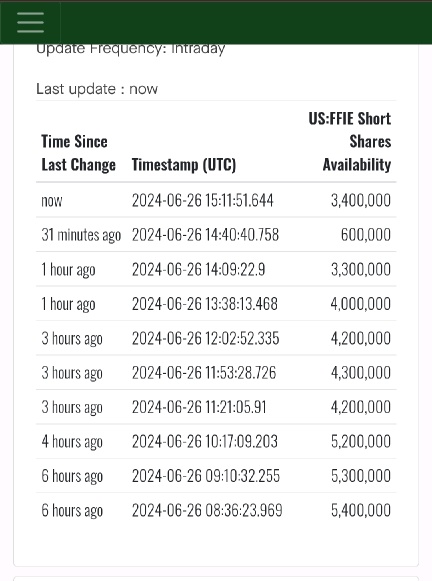
Task: Select the 4,300,000 availability value
Action: coord(360,373)
